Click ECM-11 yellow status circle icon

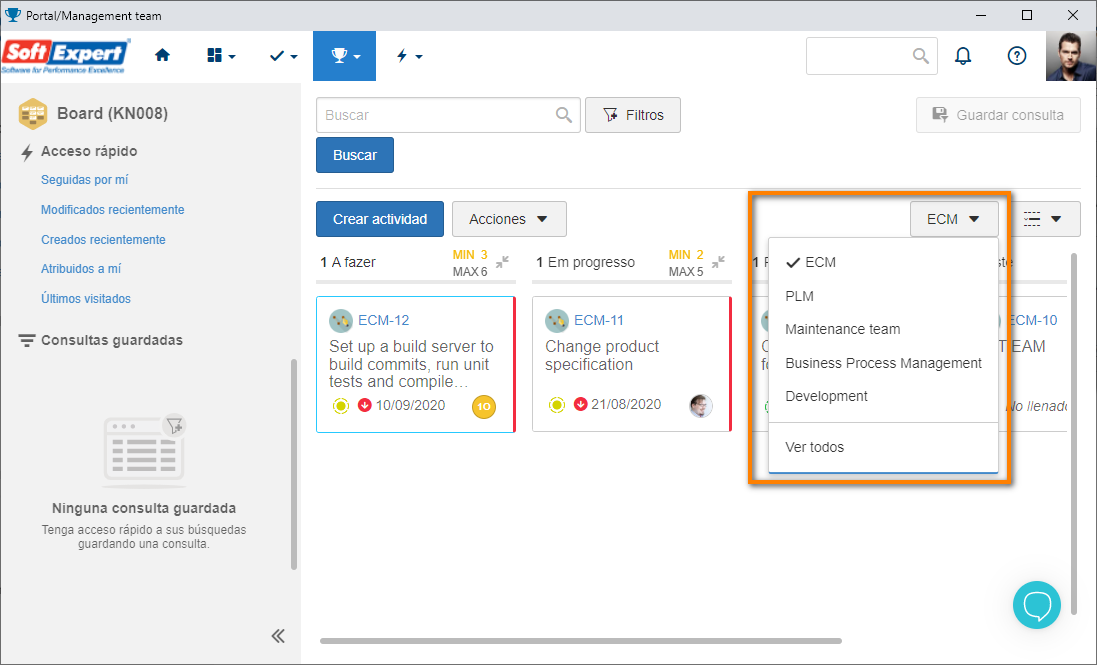pos(557,405)
